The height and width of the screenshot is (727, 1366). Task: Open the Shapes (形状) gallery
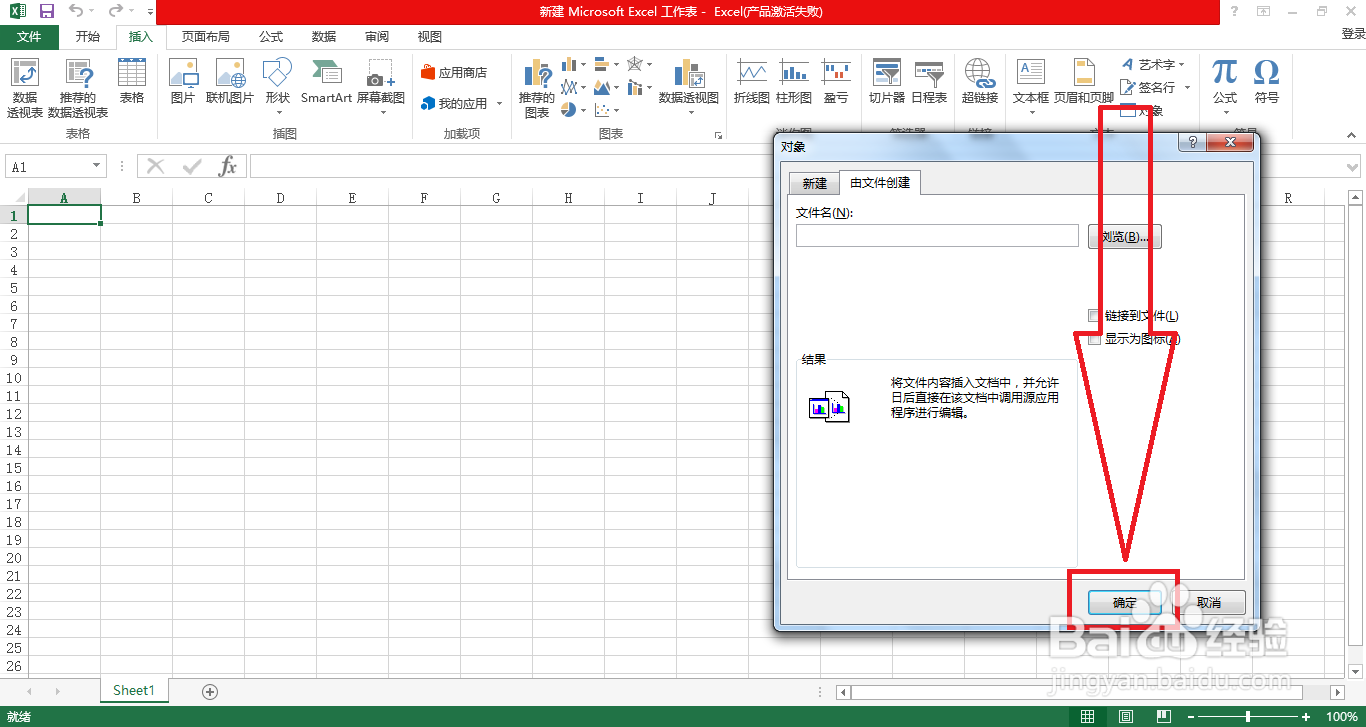tap(277, 88)
